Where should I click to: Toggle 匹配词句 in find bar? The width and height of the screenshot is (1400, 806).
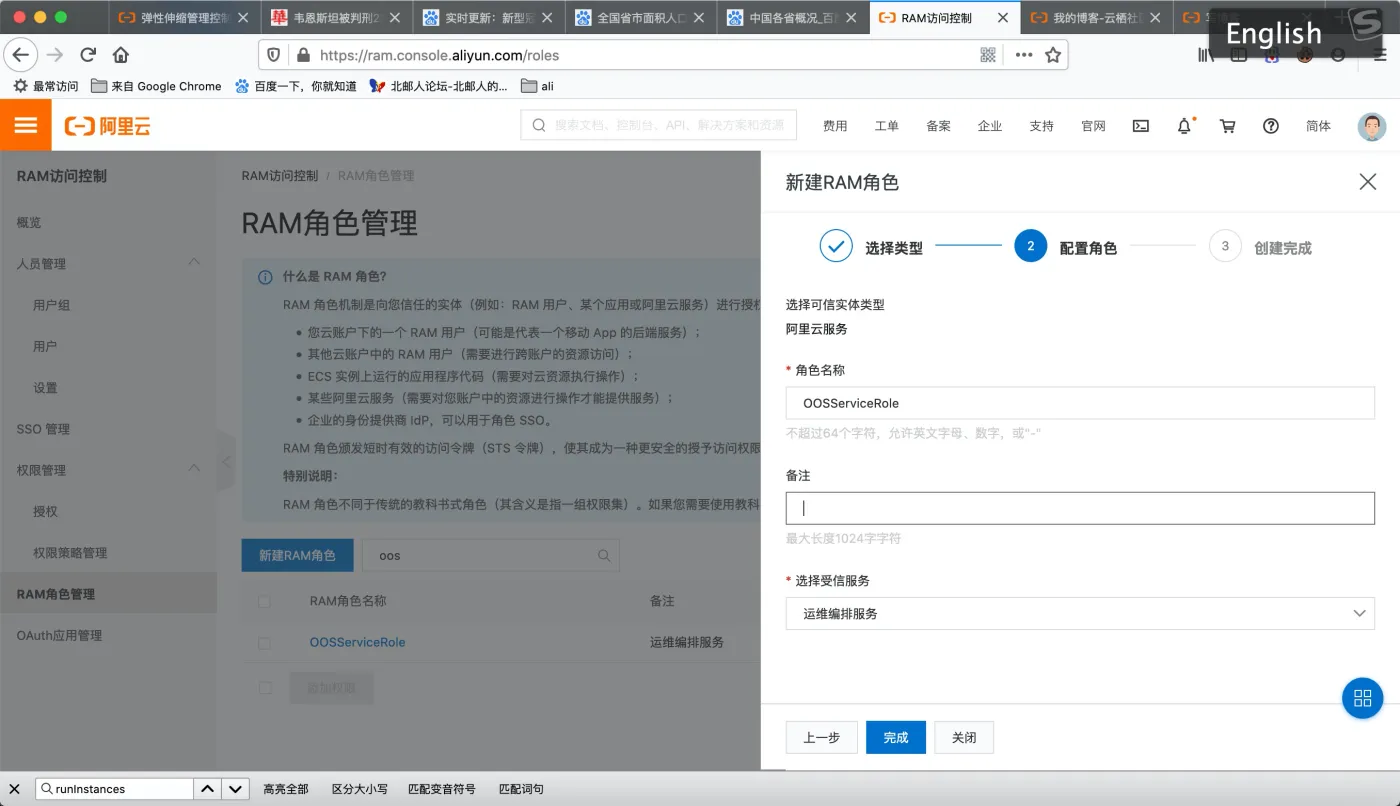coord(521,789)
